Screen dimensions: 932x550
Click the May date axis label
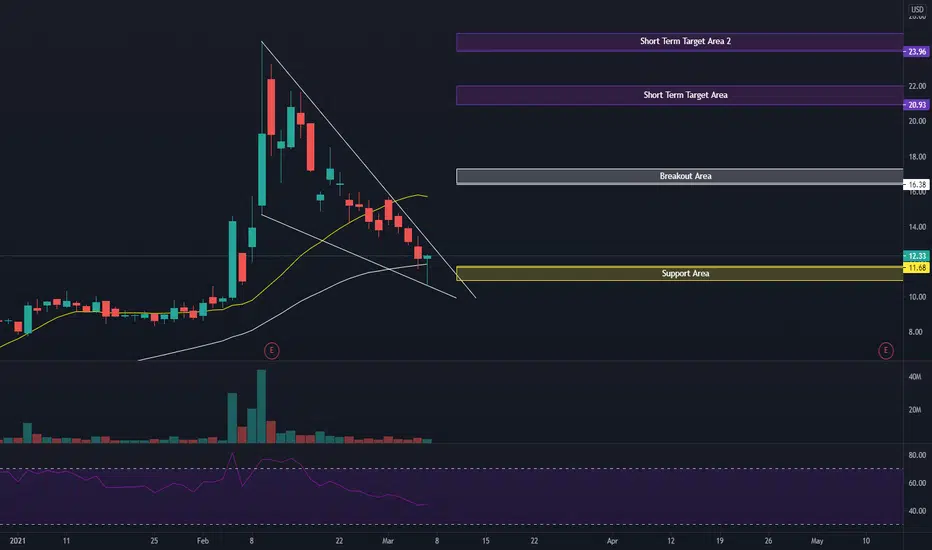click(817, 541)
